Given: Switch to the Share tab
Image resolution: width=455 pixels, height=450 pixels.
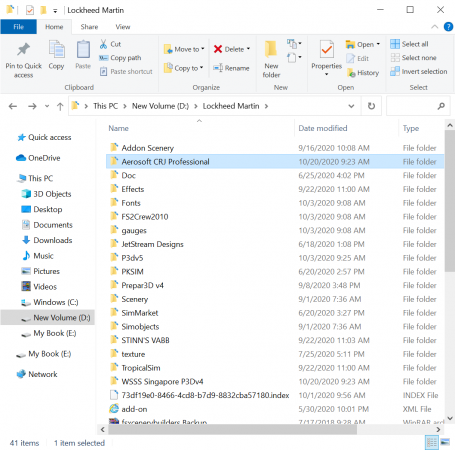Looking at the screenshot, I should click(89, 27).
